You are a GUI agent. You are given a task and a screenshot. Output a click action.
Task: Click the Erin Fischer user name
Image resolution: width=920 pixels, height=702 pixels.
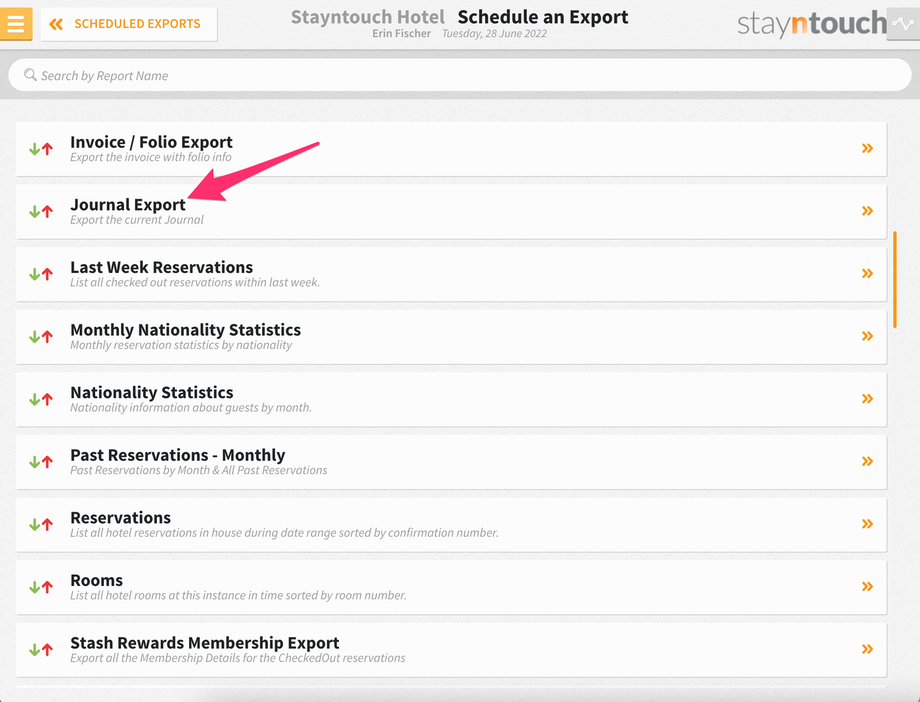[401, 34]
